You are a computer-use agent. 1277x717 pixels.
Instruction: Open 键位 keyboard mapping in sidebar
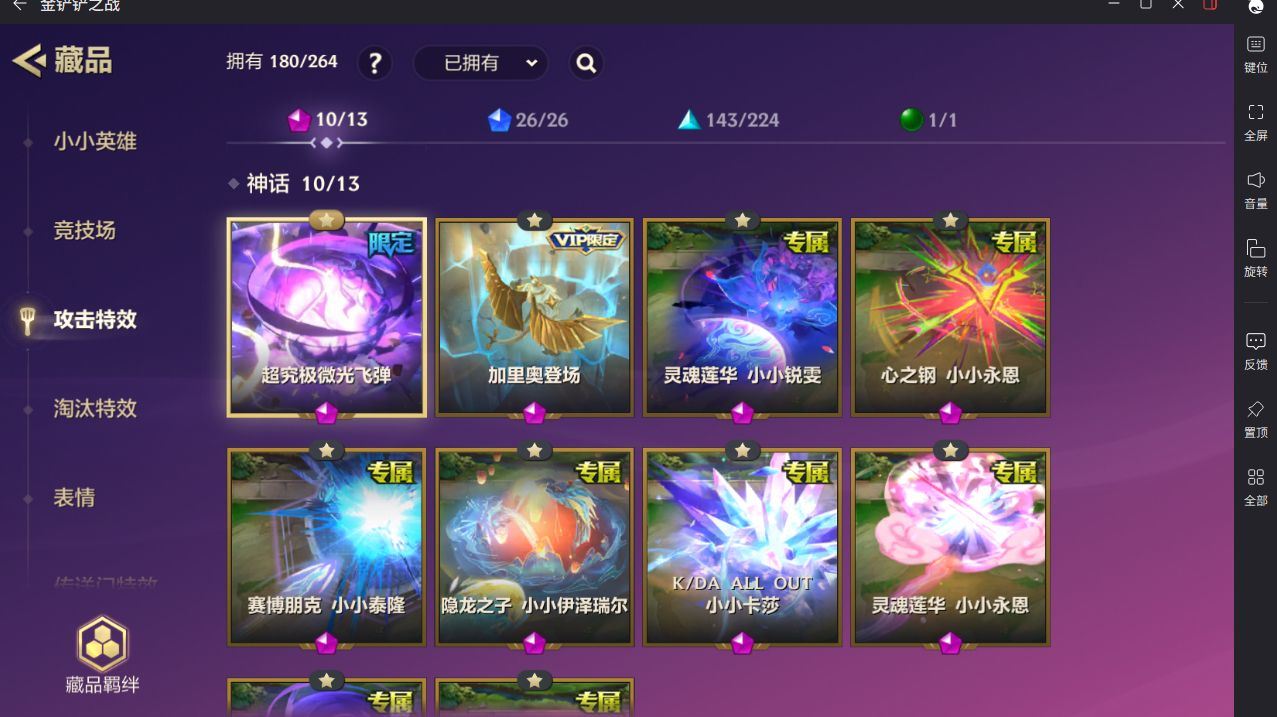point(1256,55)
